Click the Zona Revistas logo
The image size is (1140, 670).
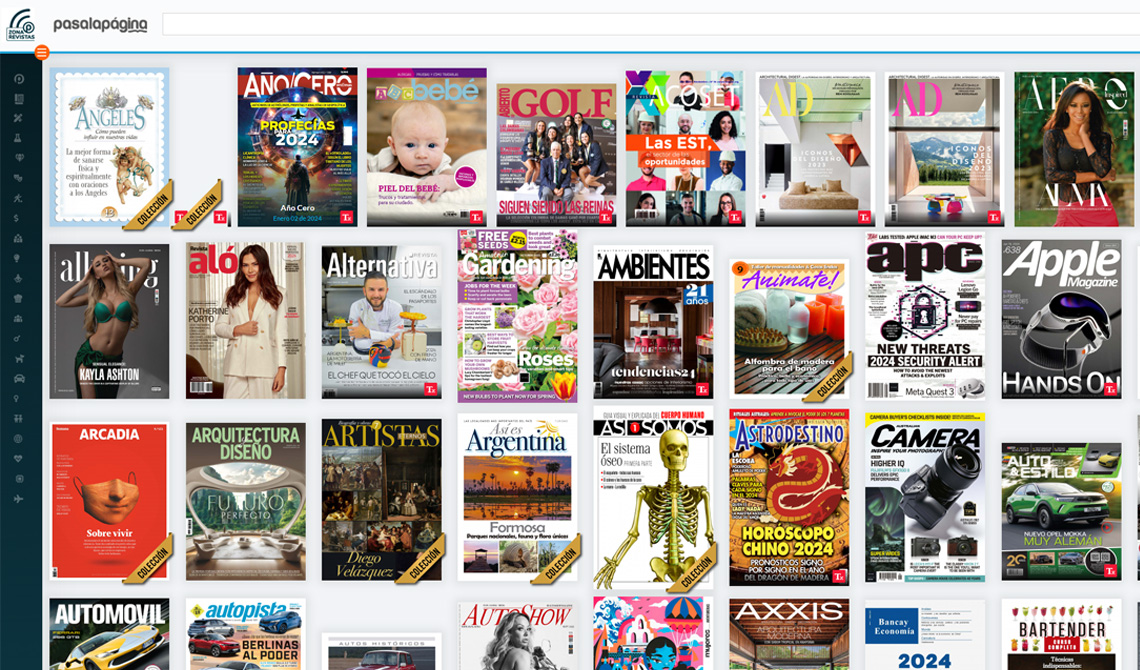click(20, 25)
